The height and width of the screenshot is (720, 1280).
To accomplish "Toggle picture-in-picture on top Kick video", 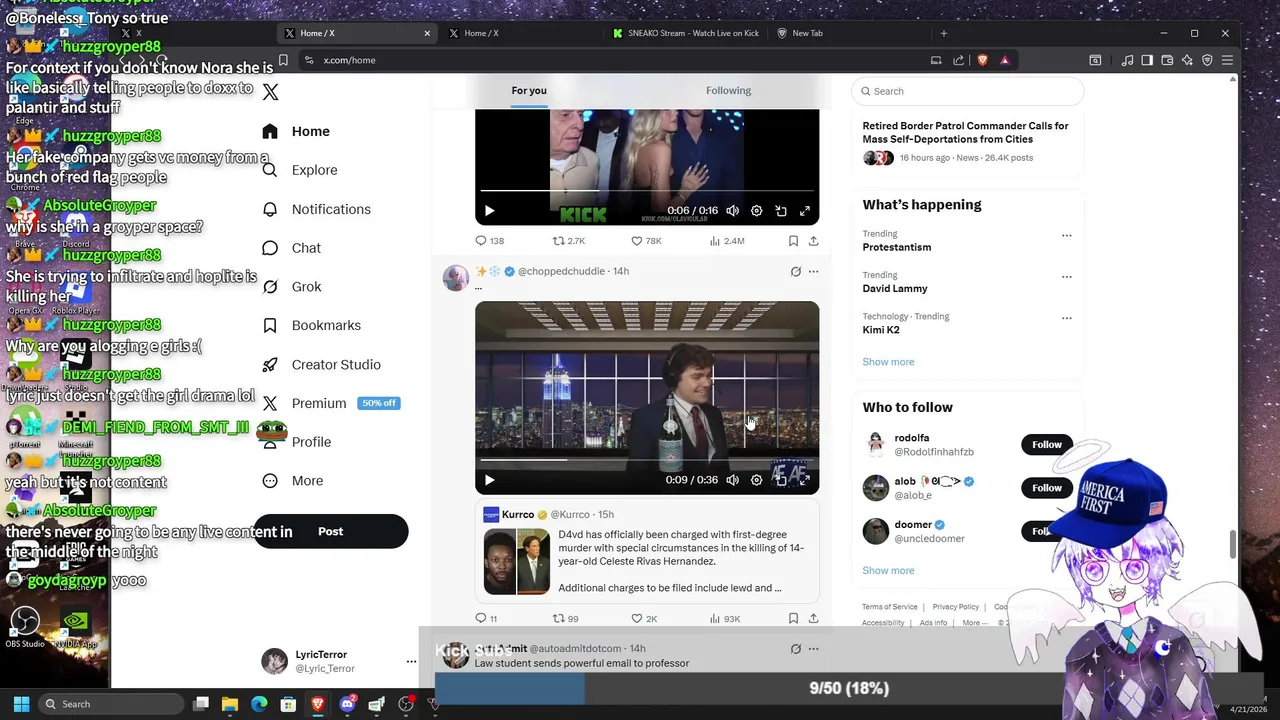I will [780, 211].
